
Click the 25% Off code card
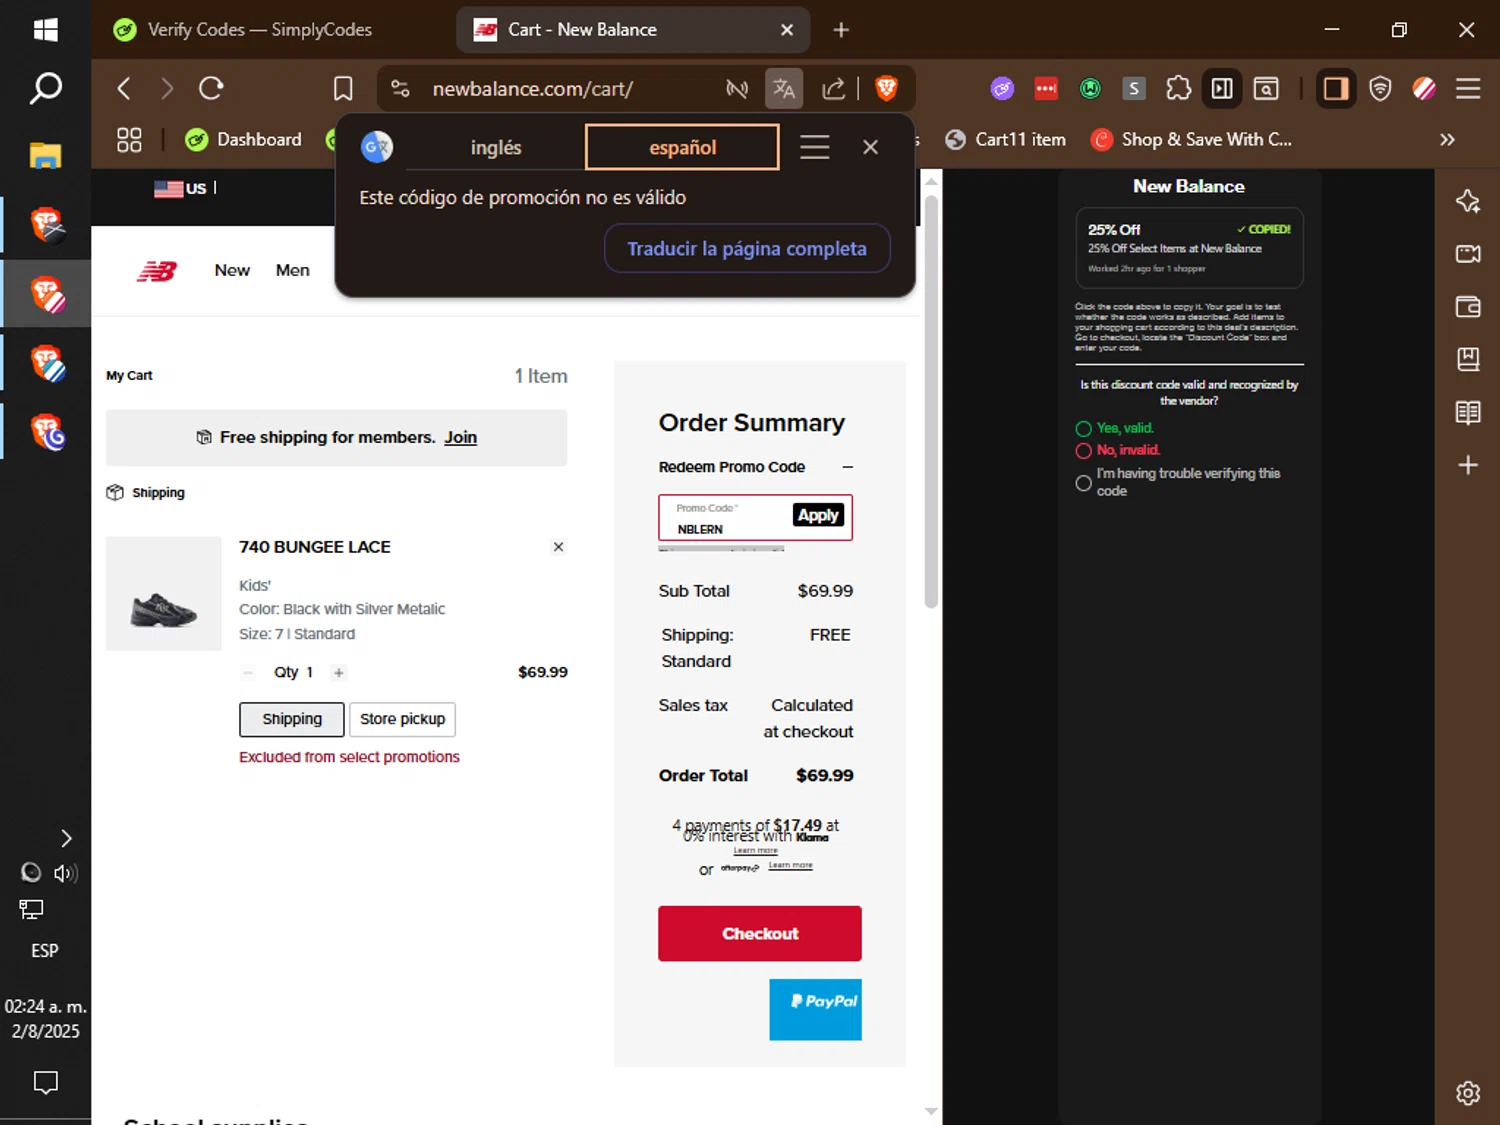(1189, 247)
